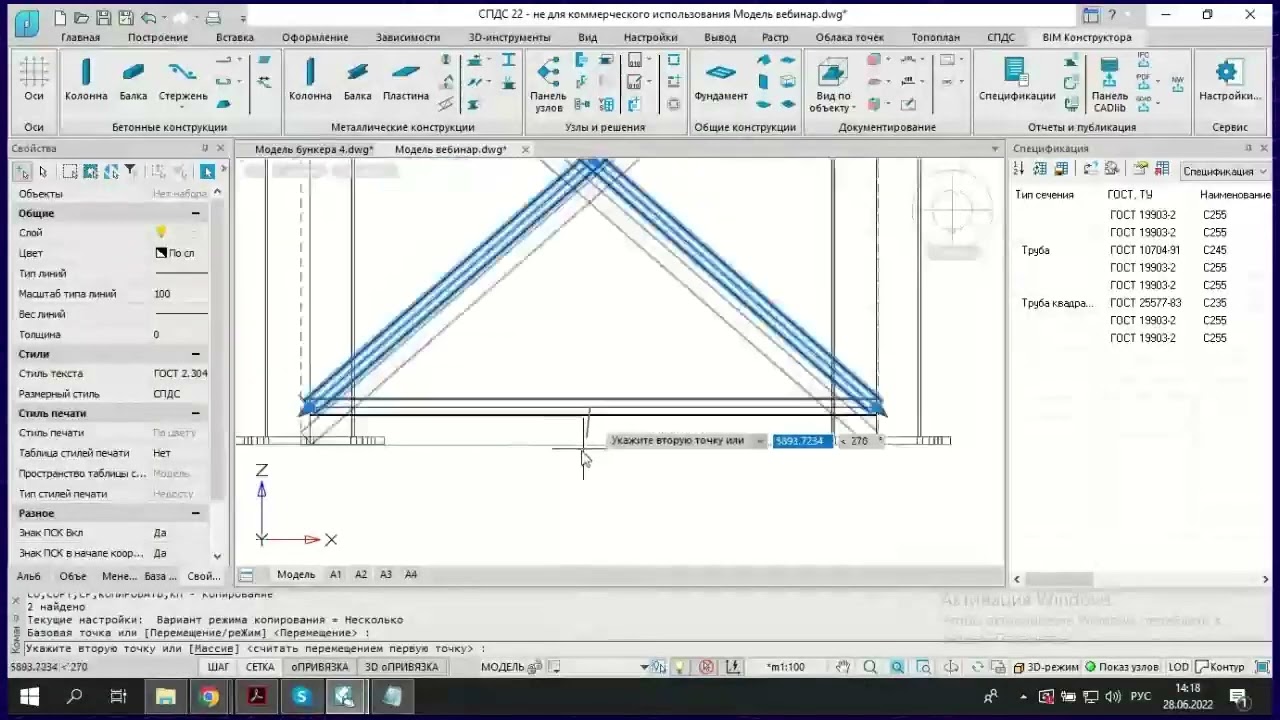
Task: Select the Оси grid tool
Action: pyautogui.click(x=34, y=79)
